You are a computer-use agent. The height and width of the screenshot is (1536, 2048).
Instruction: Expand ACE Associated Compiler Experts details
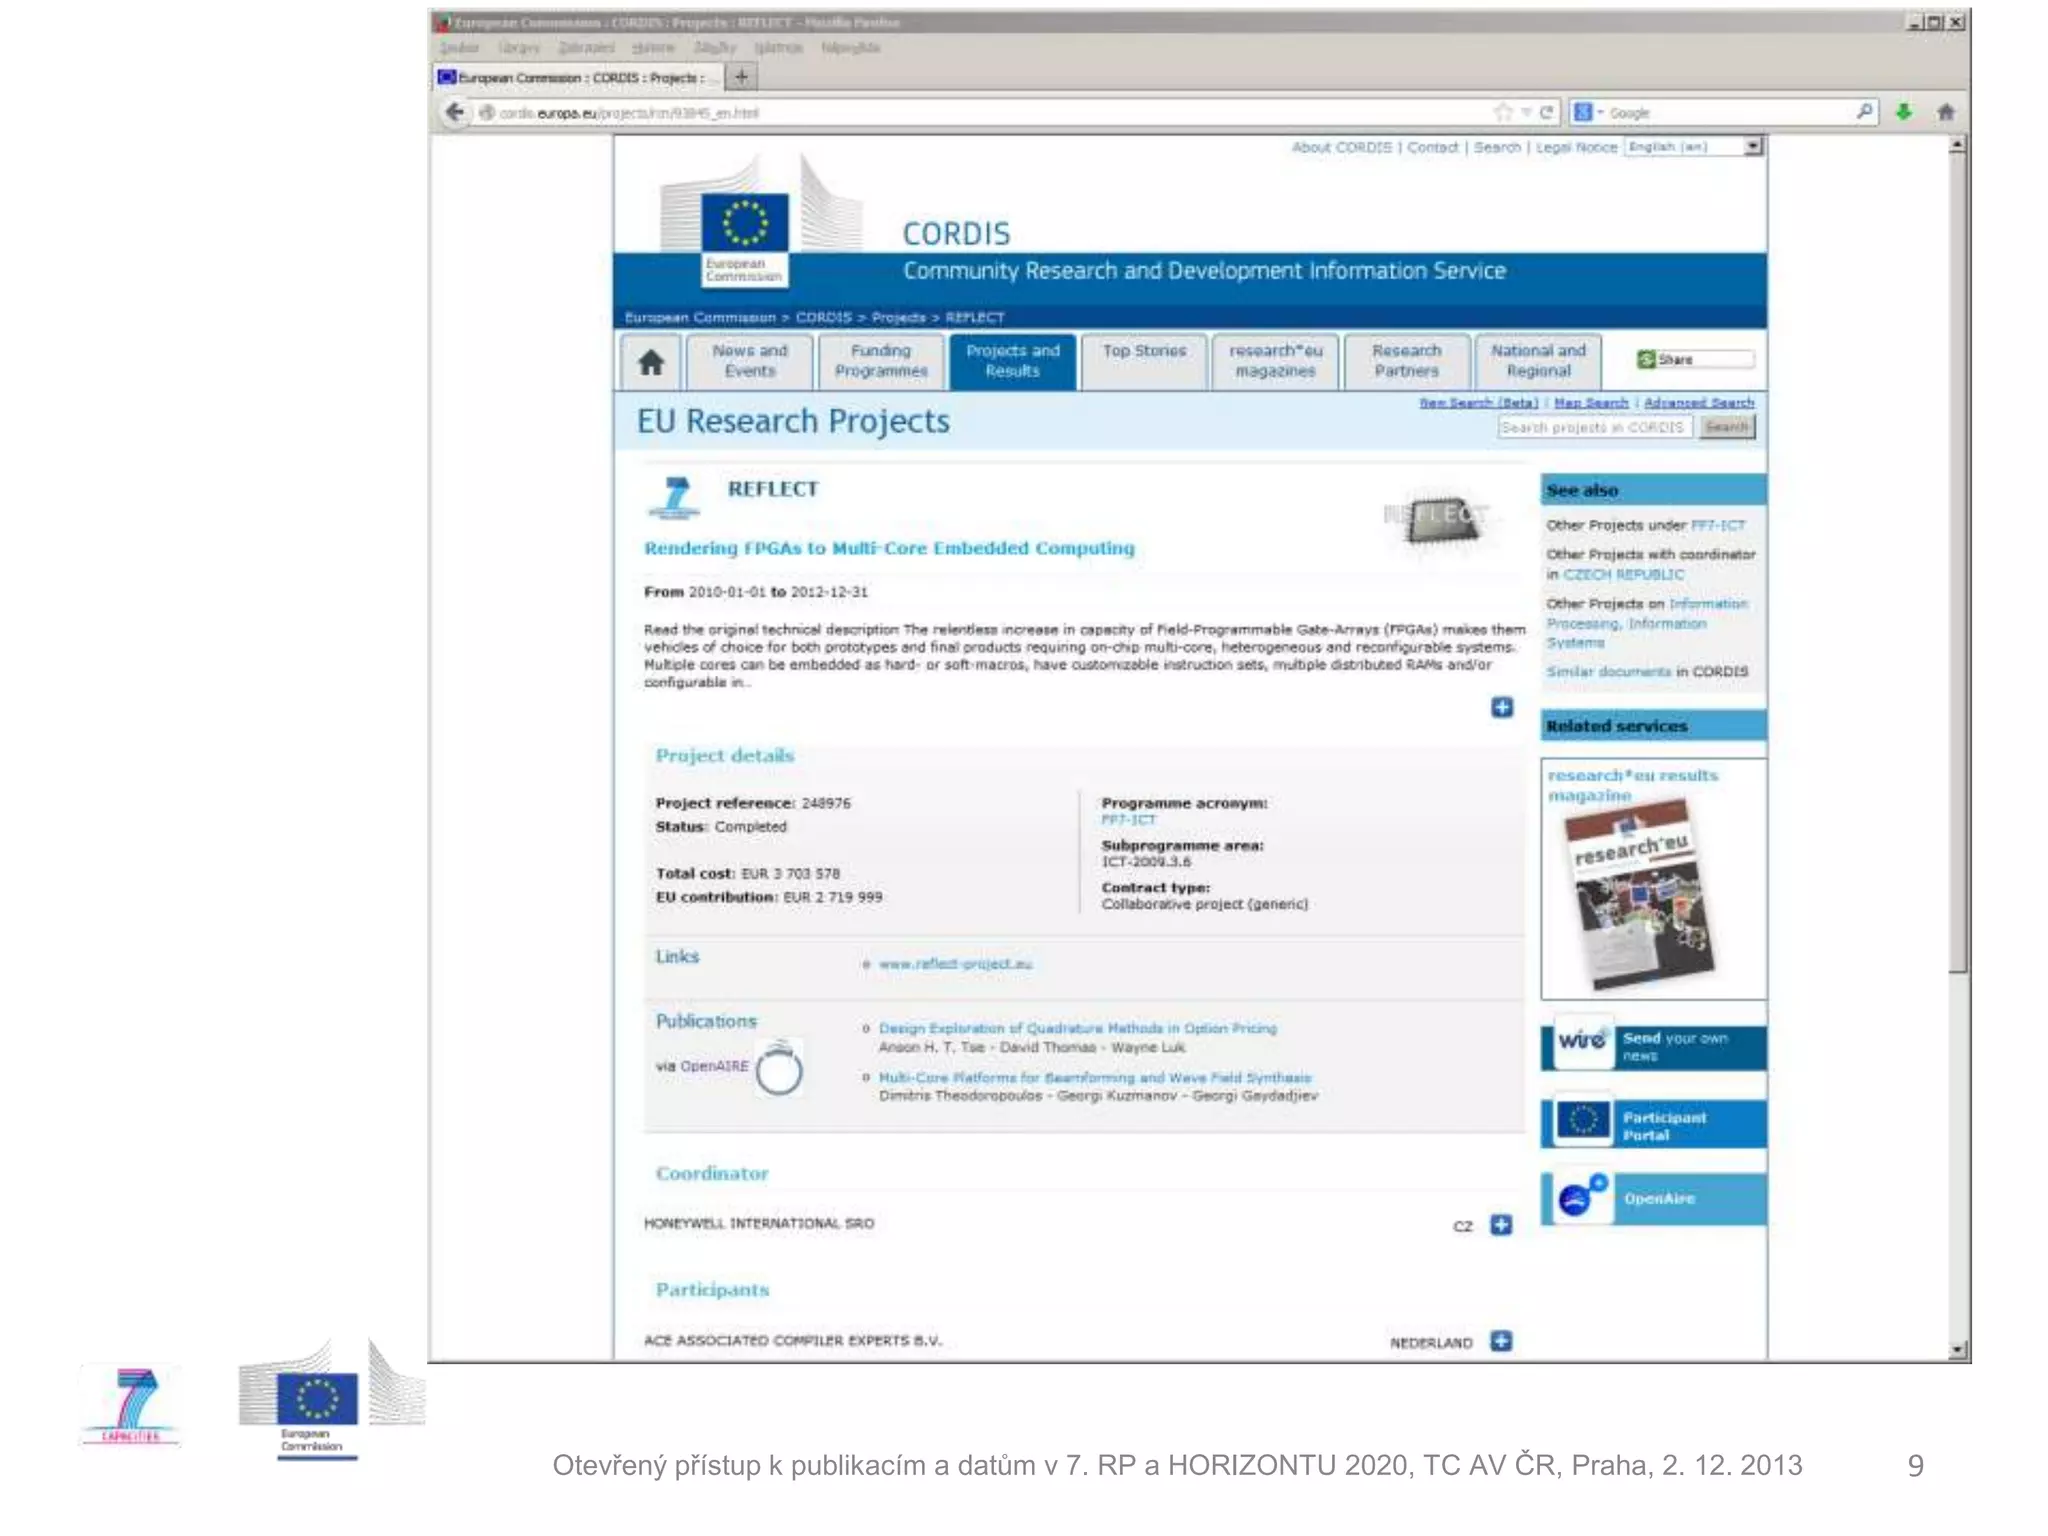[1500, 1341]
